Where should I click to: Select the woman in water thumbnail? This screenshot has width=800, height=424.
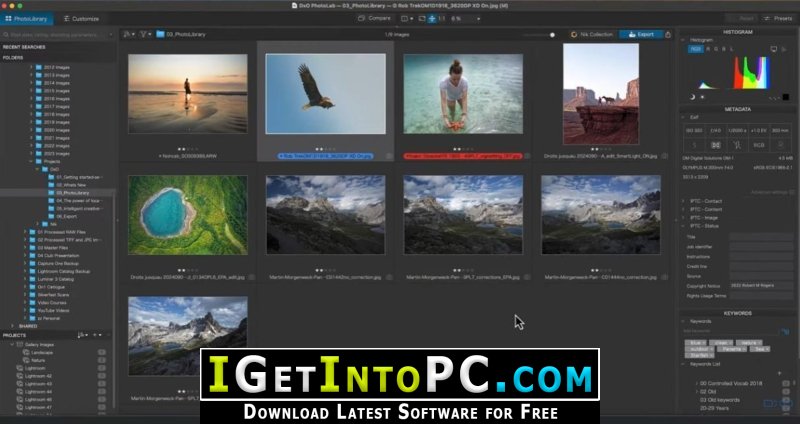pos(463,94)
